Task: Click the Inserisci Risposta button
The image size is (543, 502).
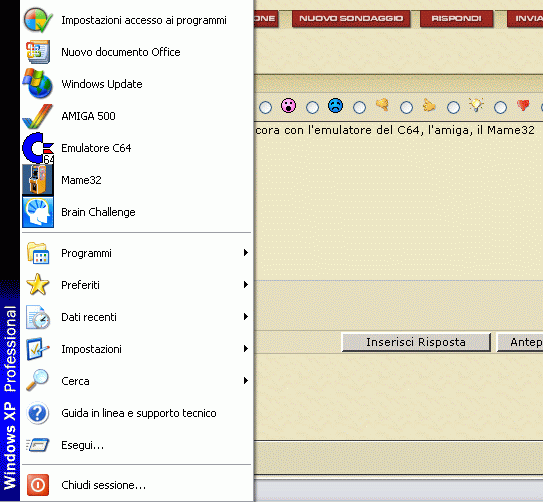Action: click(x=416, y=342)
